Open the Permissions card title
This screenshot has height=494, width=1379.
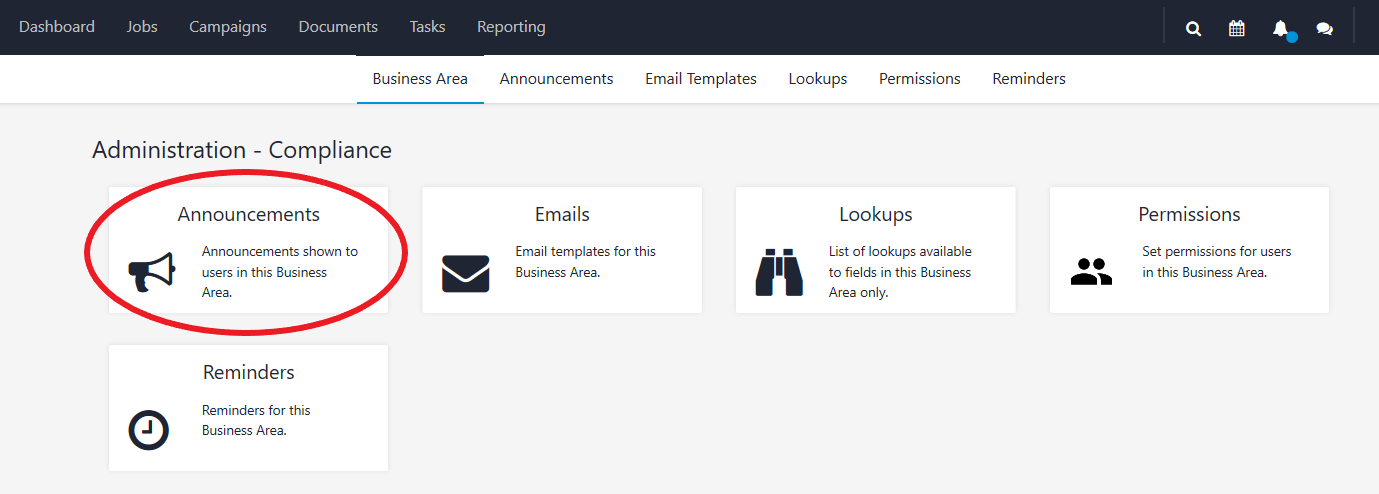click(x=1189, y=214)
